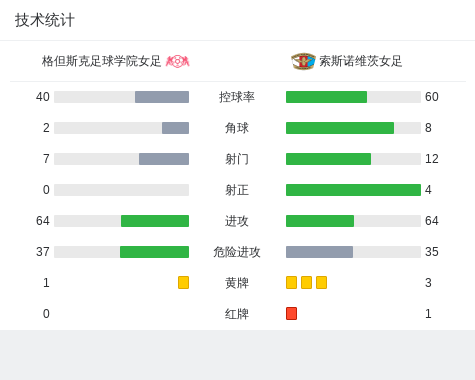This screenshot has height=380, width=475.
Task: Click the first away team yellow card
Action: coord(291,282)
